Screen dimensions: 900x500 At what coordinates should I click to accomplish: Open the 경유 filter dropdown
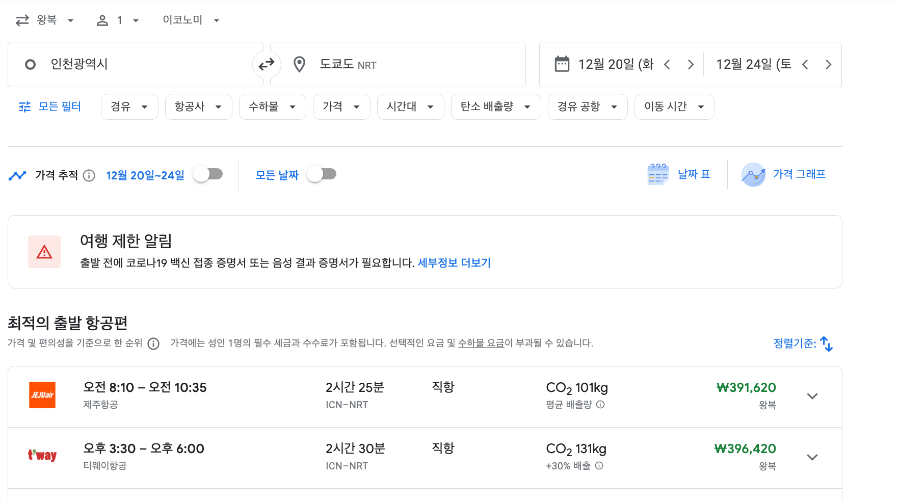pos(130,107)
